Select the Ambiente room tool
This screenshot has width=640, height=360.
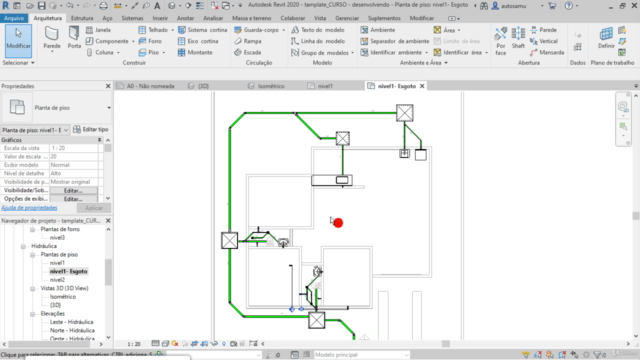coord(378,30)
